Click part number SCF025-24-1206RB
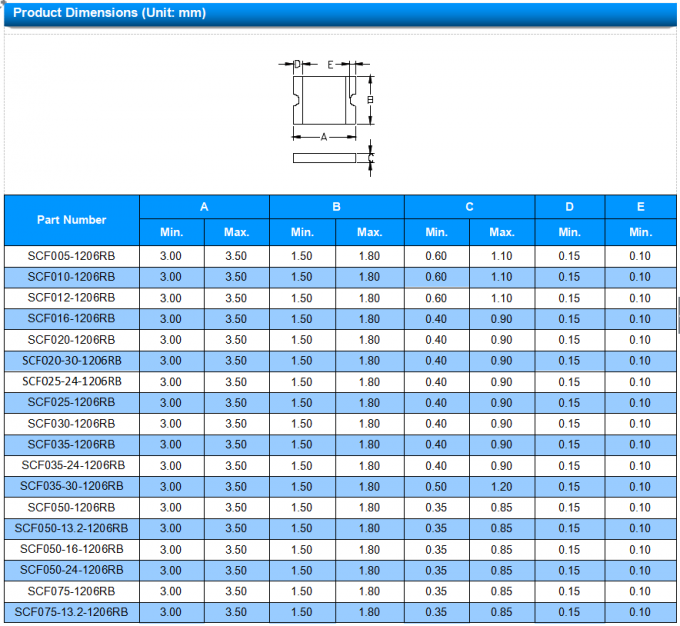 tap(71, 381)
